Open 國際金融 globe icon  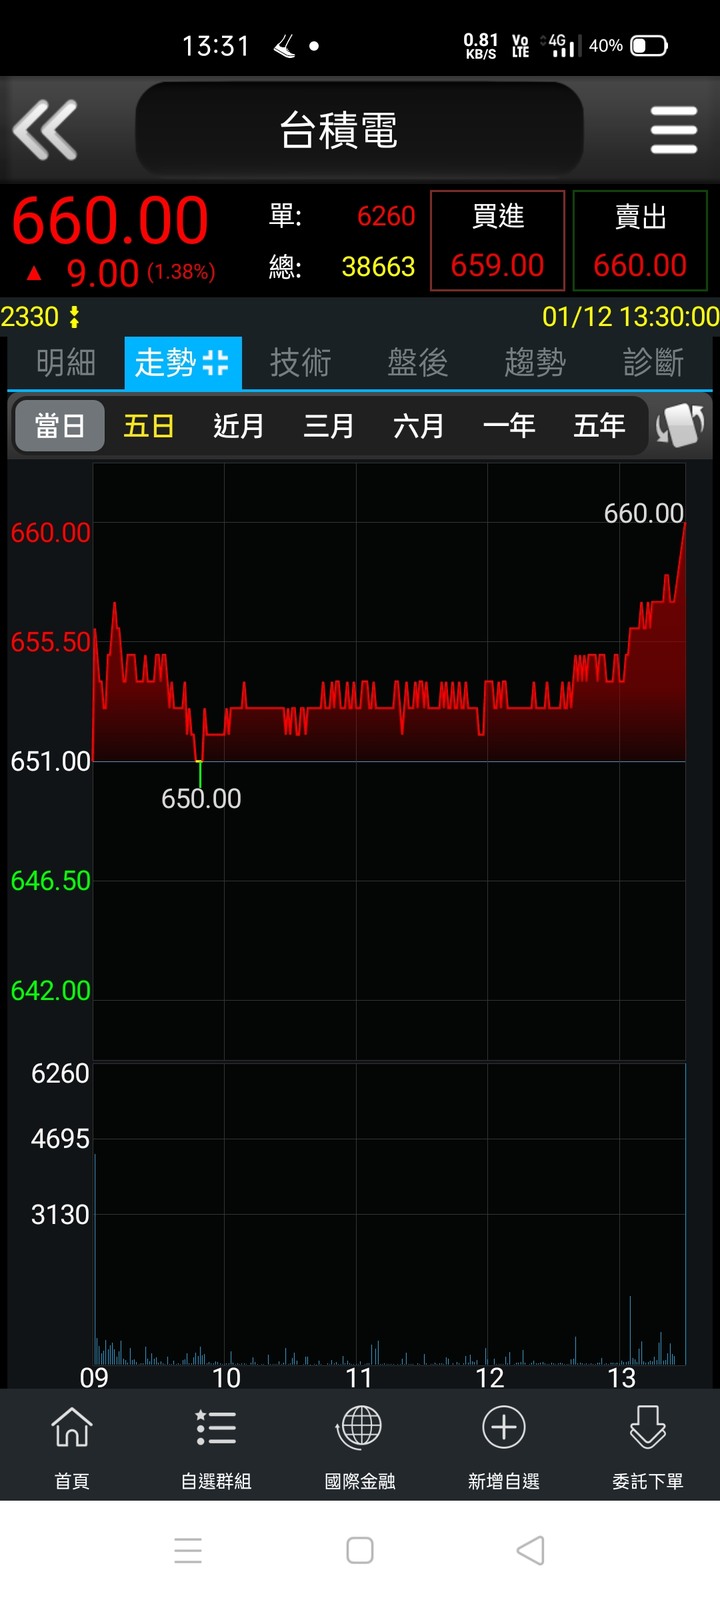(x=360, y=1427)
